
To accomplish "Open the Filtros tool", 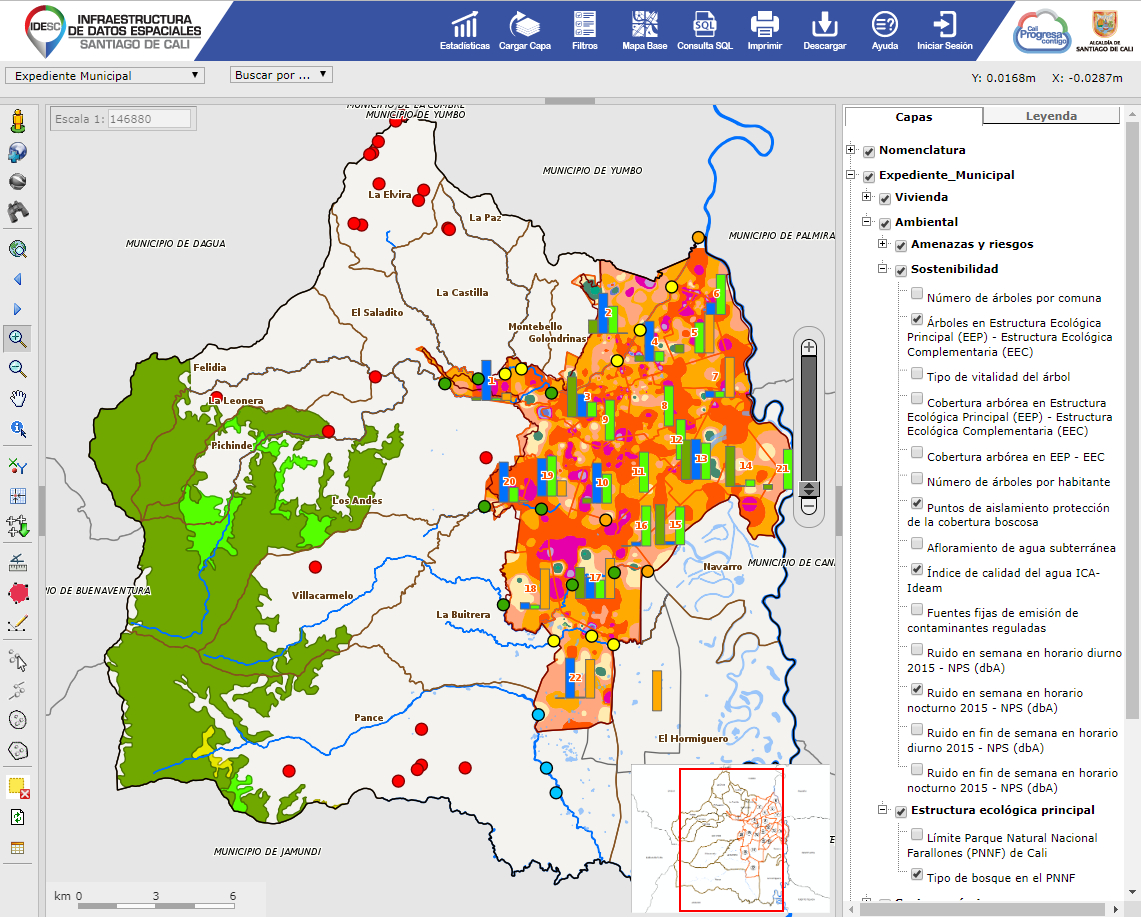I will pos(584,25).
